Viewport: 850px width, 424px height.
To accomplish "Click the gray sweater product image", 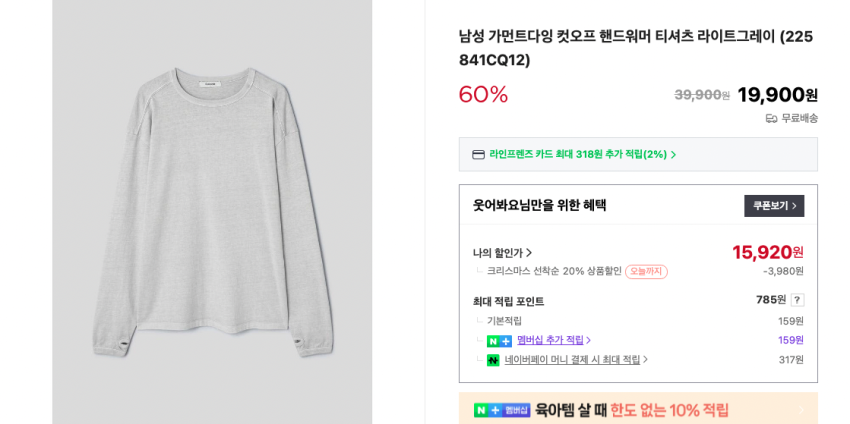I will 212,211.
